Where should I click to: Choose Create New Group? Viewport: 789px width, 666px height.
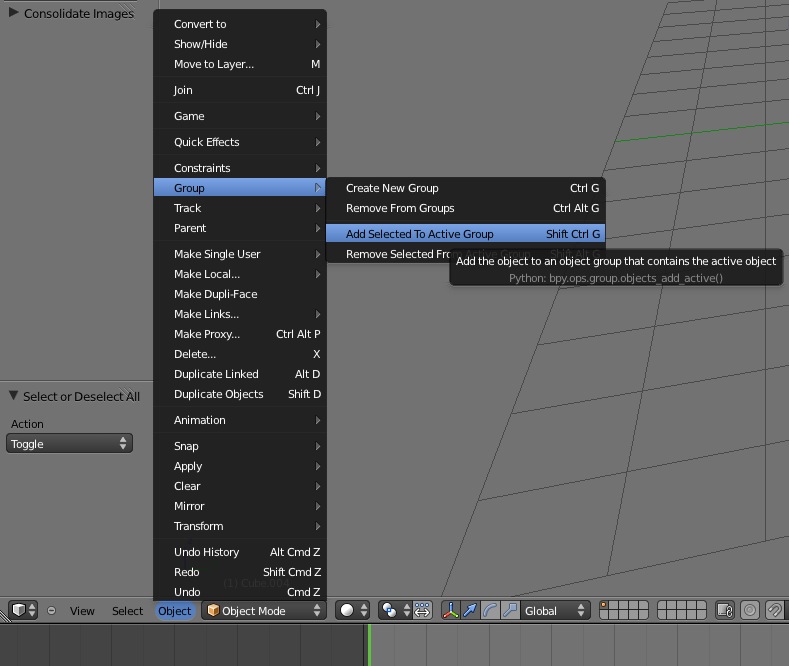465,188
